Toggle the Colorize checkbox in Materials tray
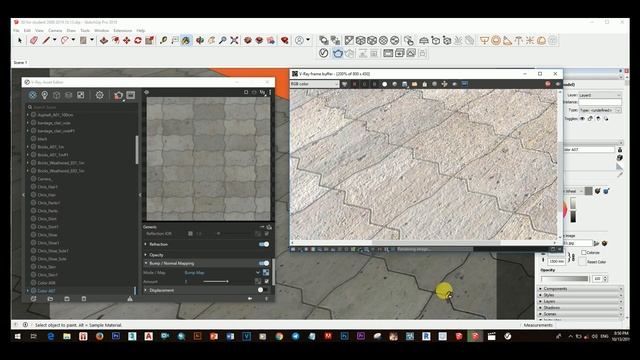Image resolution: width=640 pixels, height=360 pixels. point(584,253)
